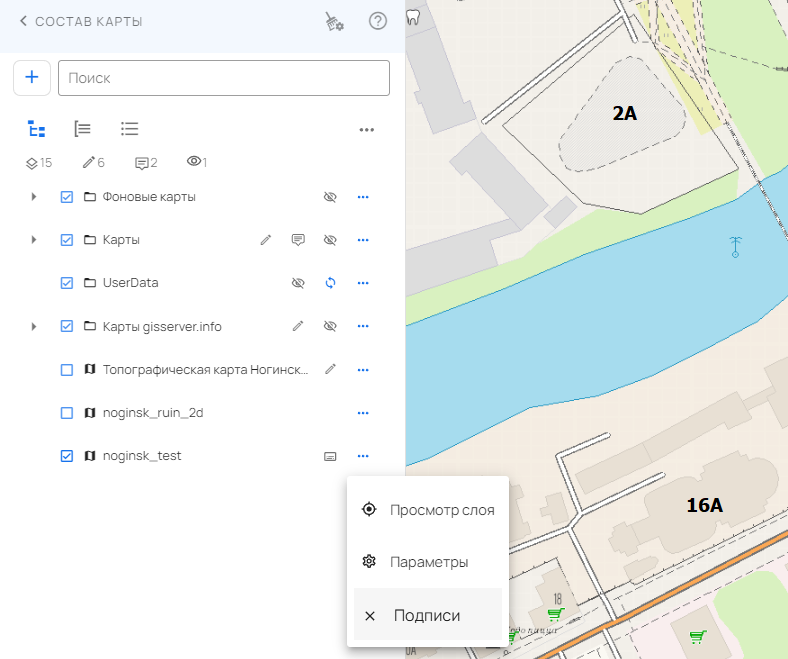The width and height of the screenshot is (788, 659).
Task: Select the flat list view icon
Action: [129, 129]
